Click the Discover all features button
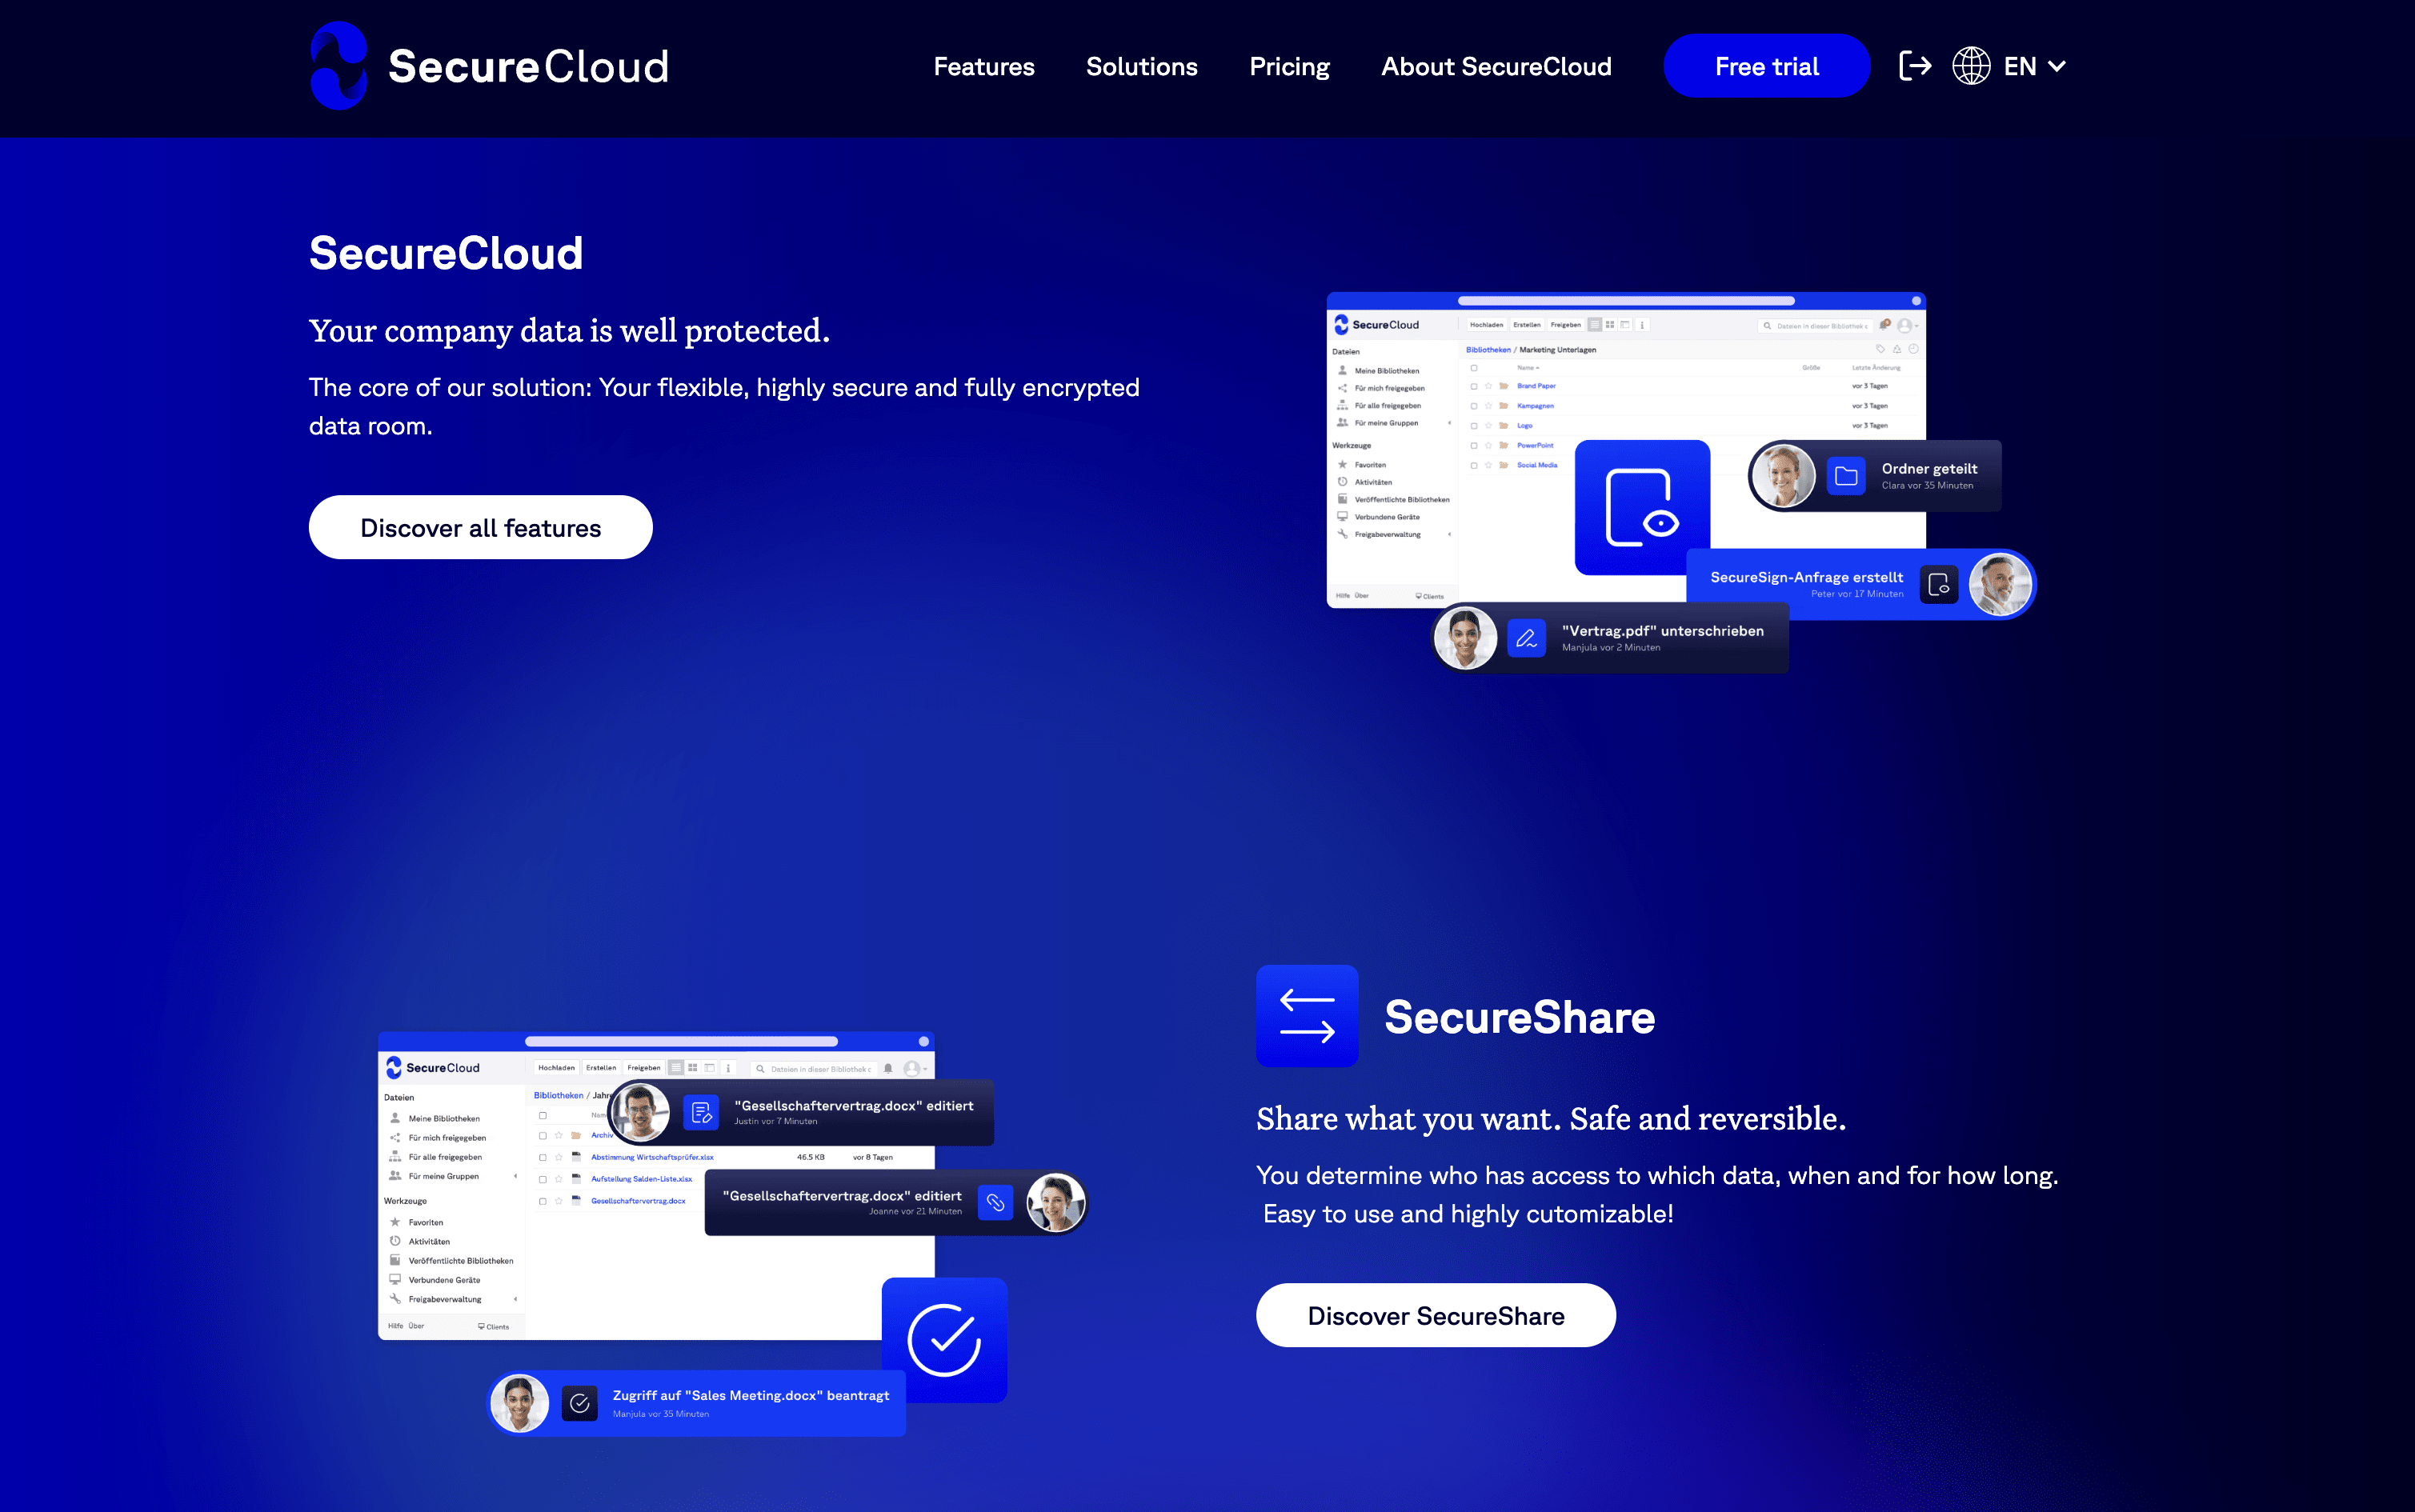Viewport: 2415px width, 1512px height. 481,527
